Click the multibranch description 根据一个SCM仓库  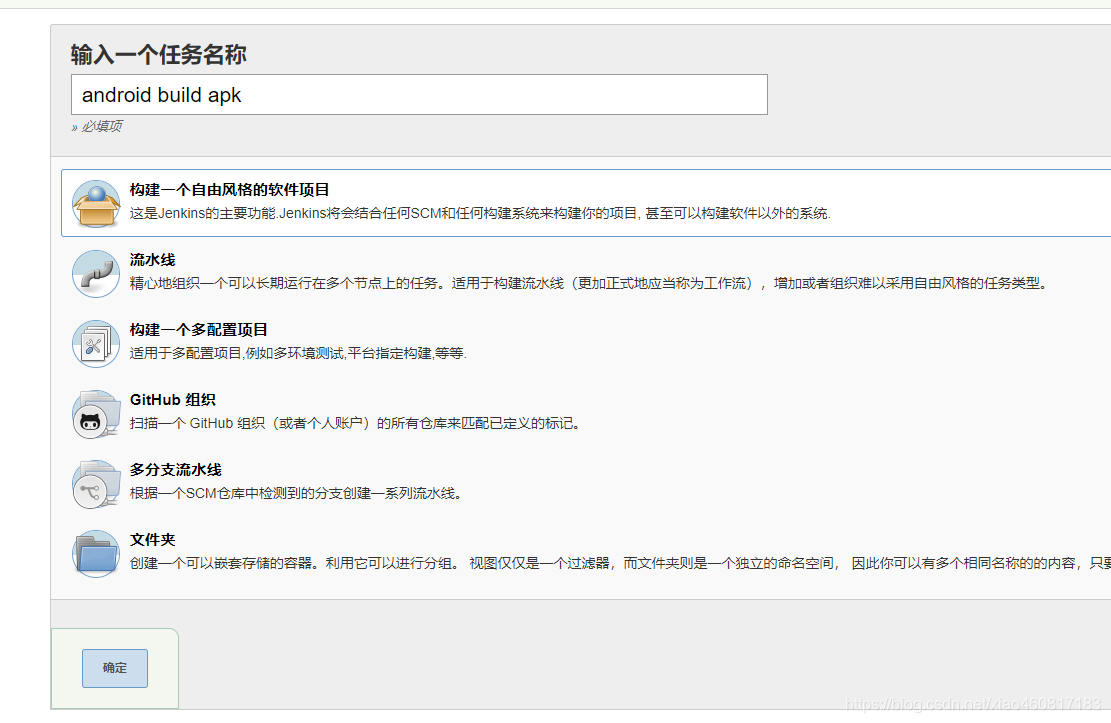coord(297,493)
